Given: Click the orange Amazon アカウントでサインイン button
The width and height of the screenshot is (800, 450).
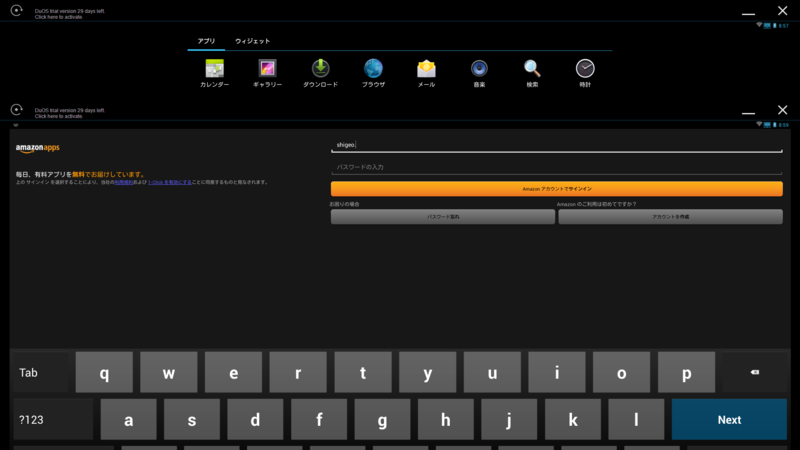Looking at the screenshot, I should pyautogui.click(x=557, y=189).
